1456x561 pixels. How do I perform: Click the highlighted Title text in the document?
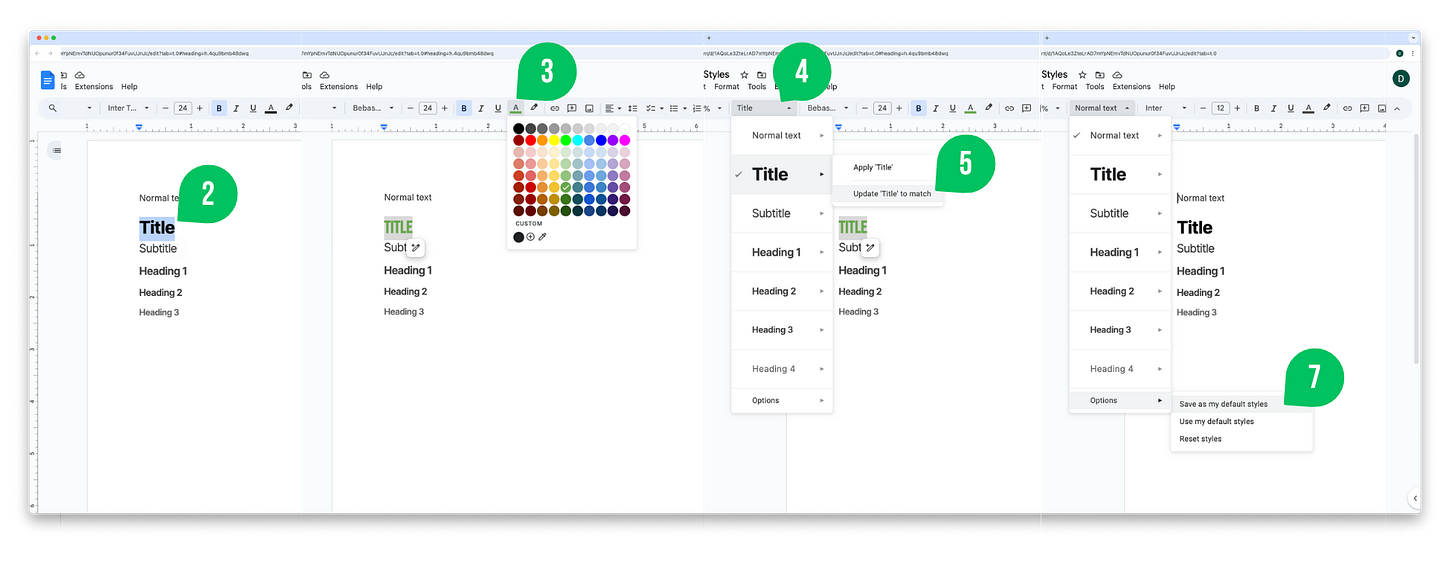pyautogui.click(x=157, y=228)
